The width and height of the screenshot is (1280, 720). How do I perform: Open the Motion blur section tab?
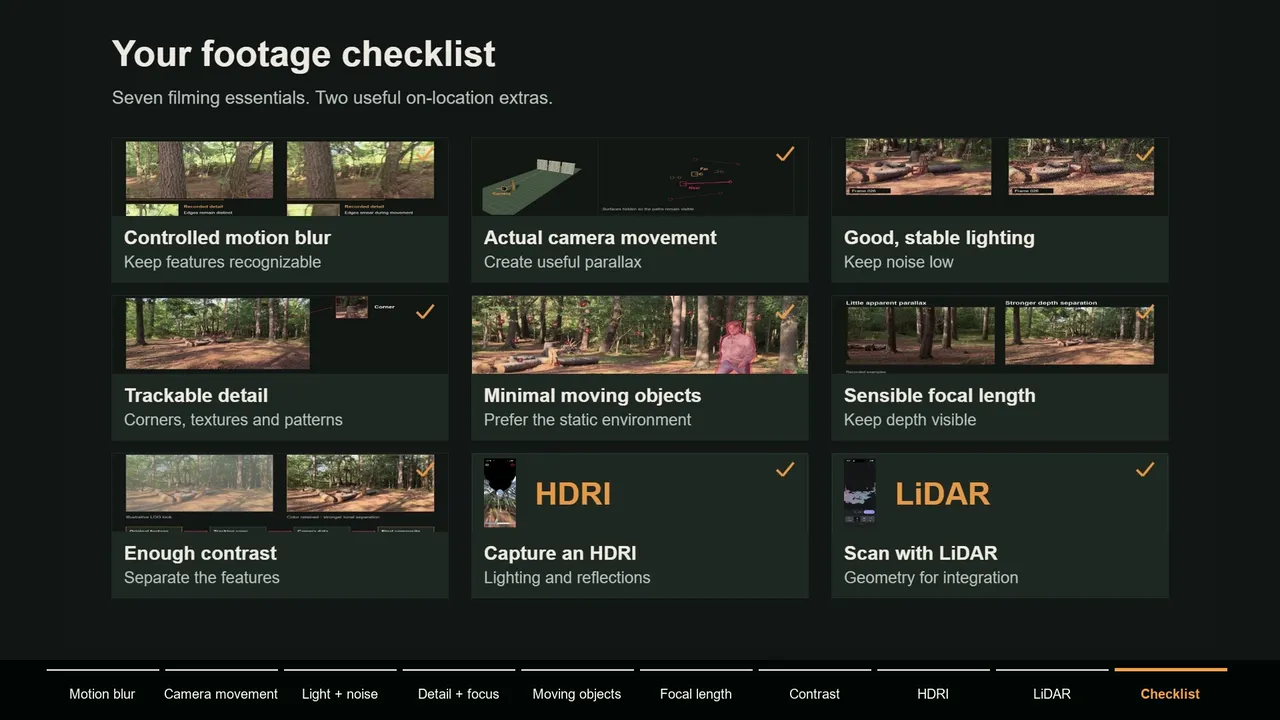click(x=102, y=693)
